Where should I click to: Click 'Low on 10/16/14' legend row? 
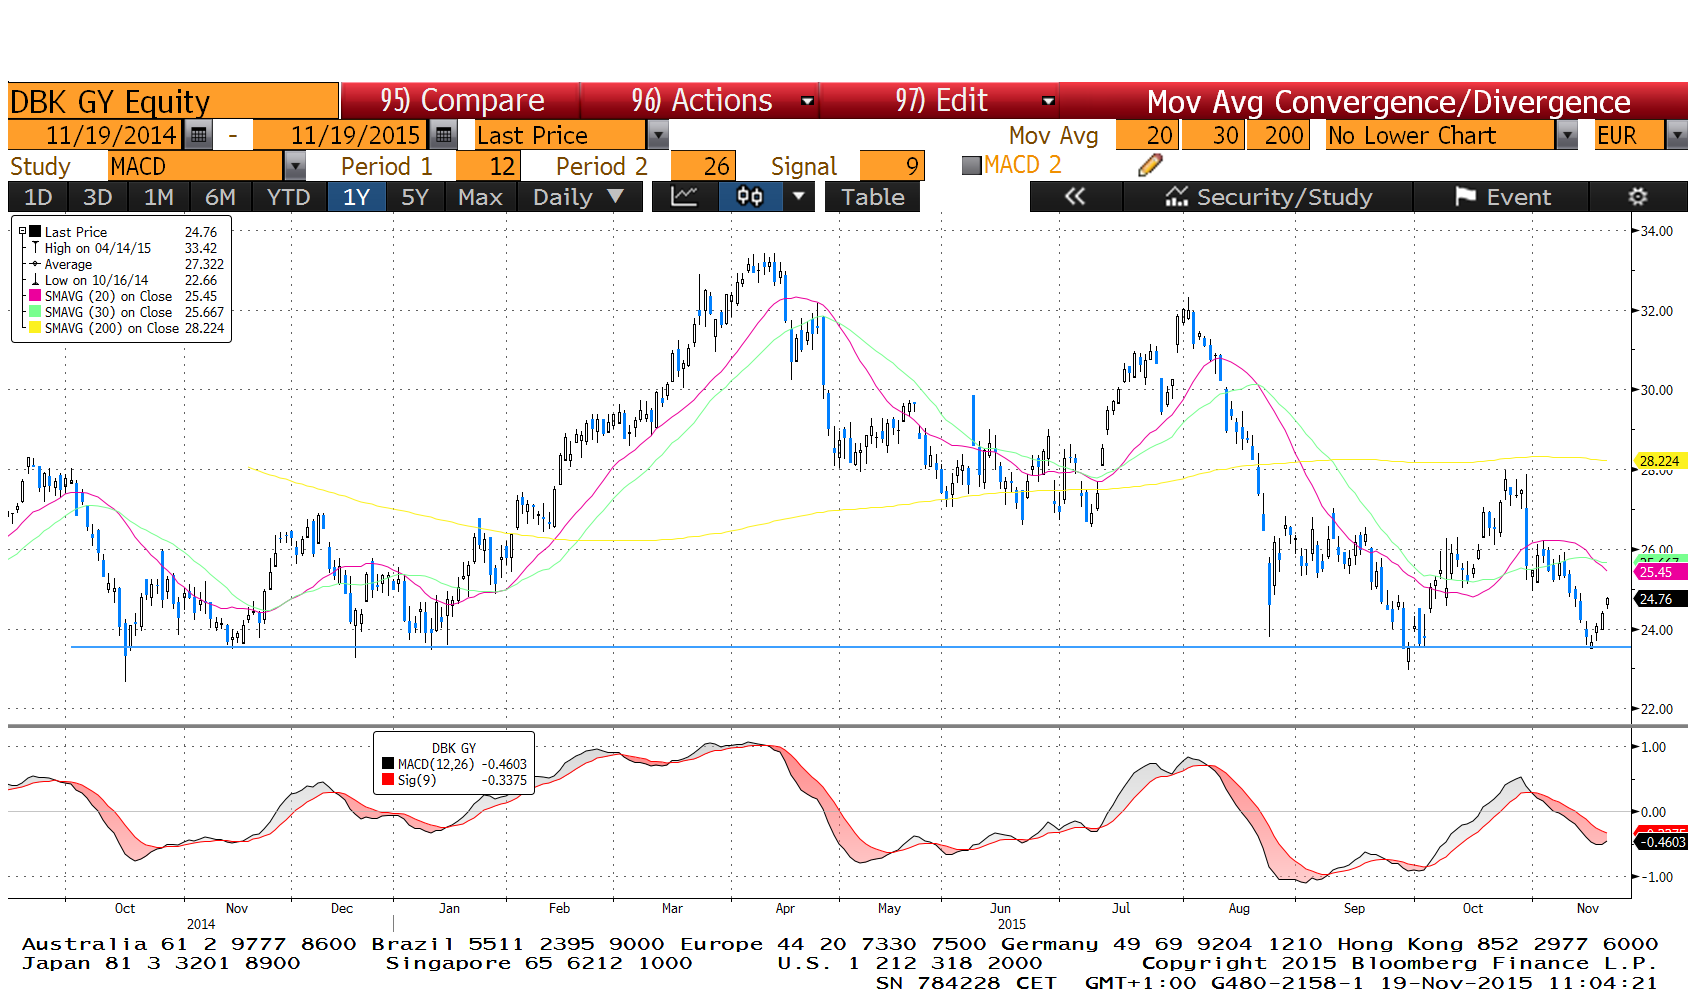[x=120, y=280]
